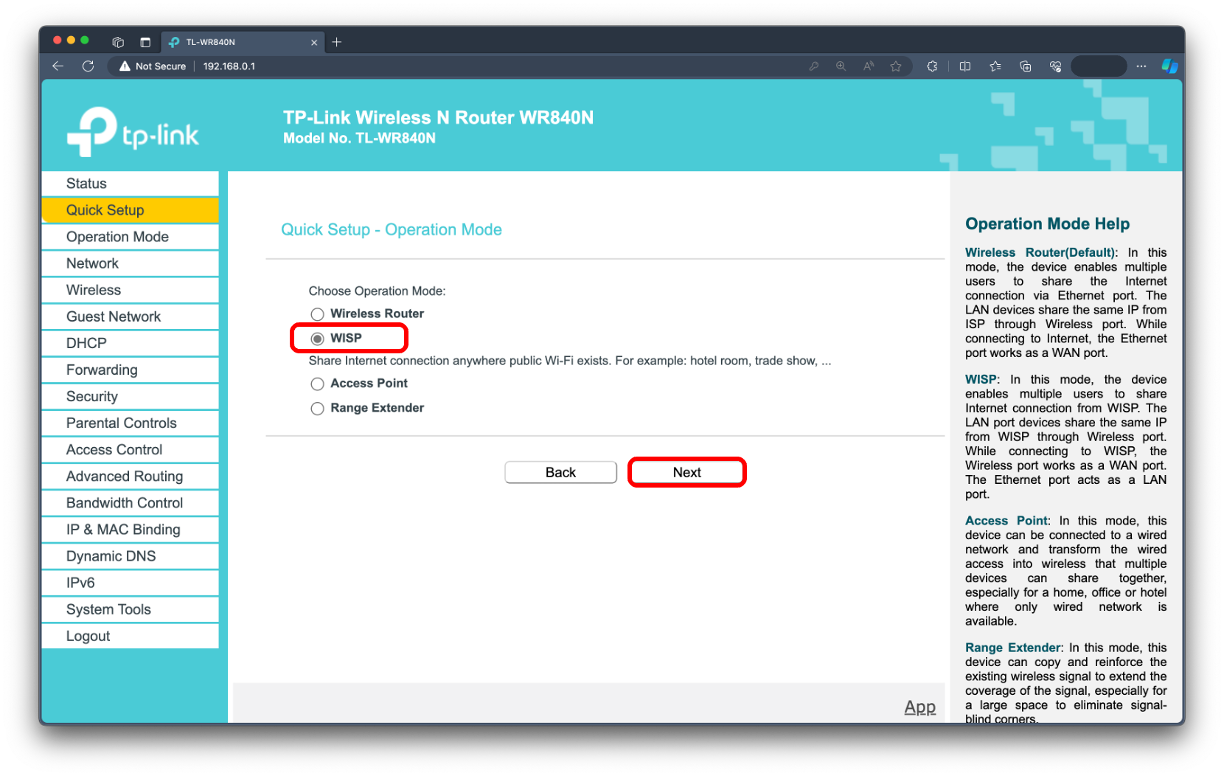The width and height of the screenshot is (1224, 776).
Task: Open the browser three-dot settings menu
Action: [x=1142, y=66]
